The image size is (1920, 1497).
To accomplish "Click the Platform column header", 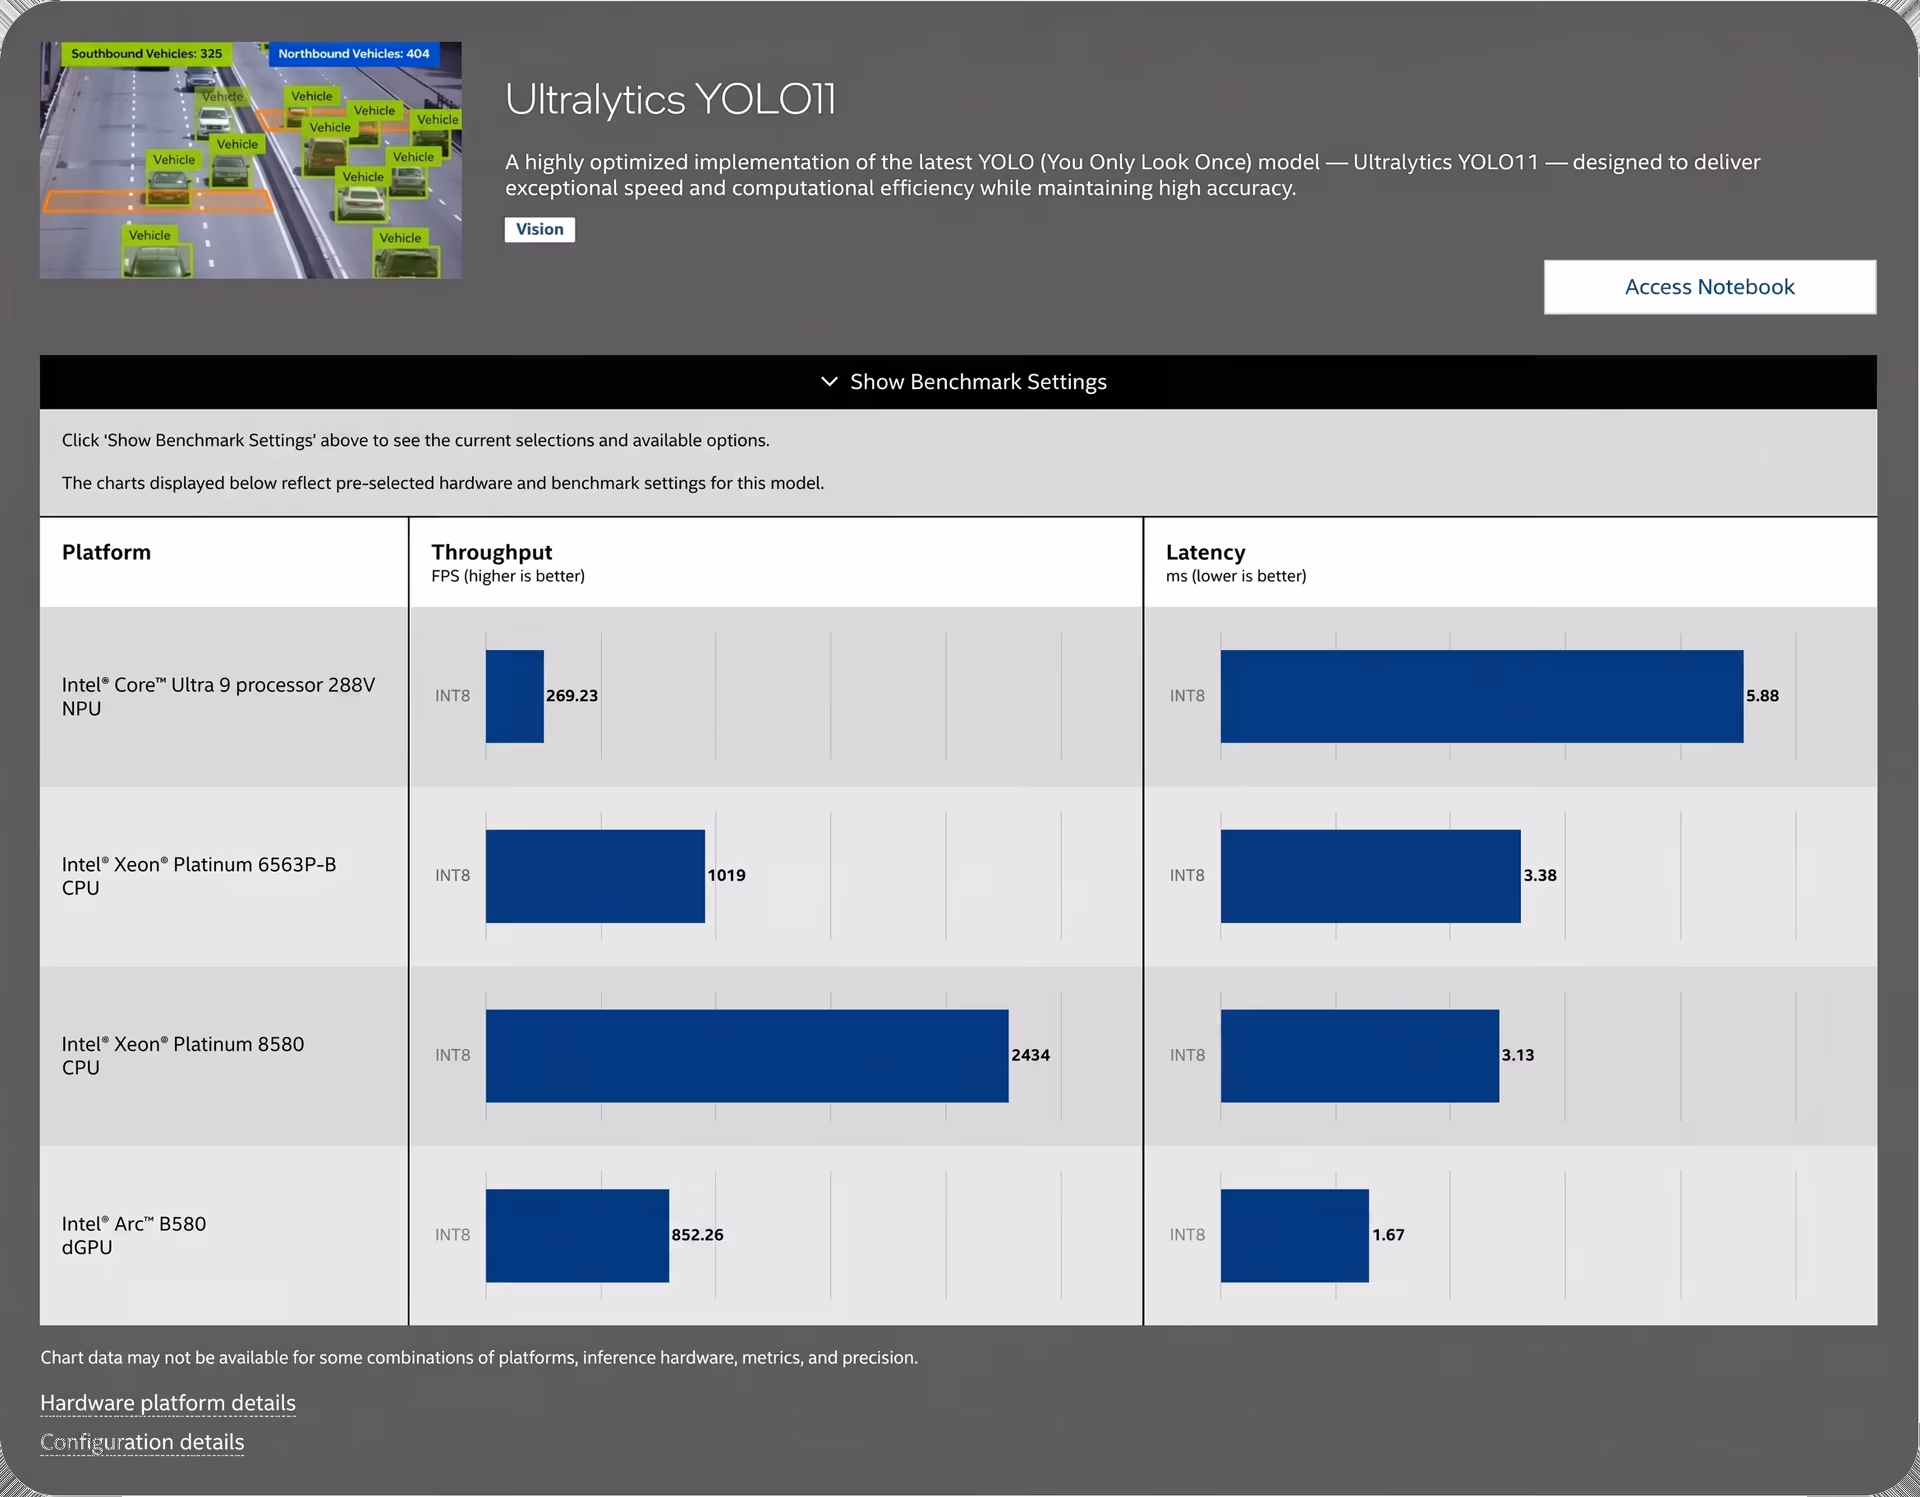I will [x=106, y=552].
